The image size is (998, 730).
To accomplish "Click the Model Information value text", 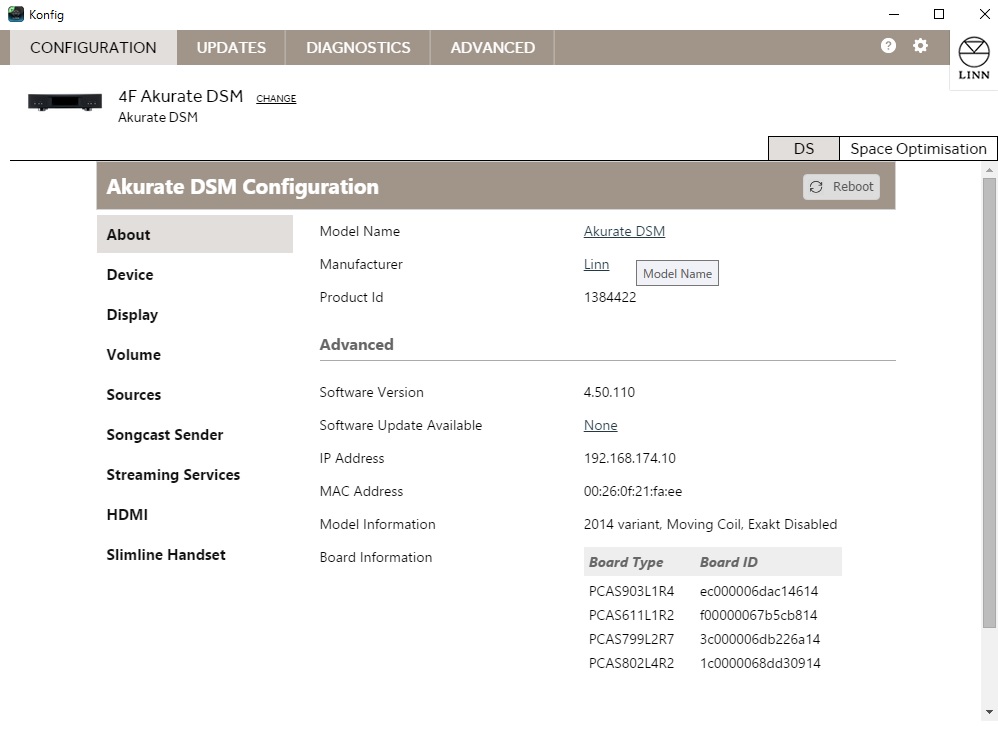I will click(710, 525).
